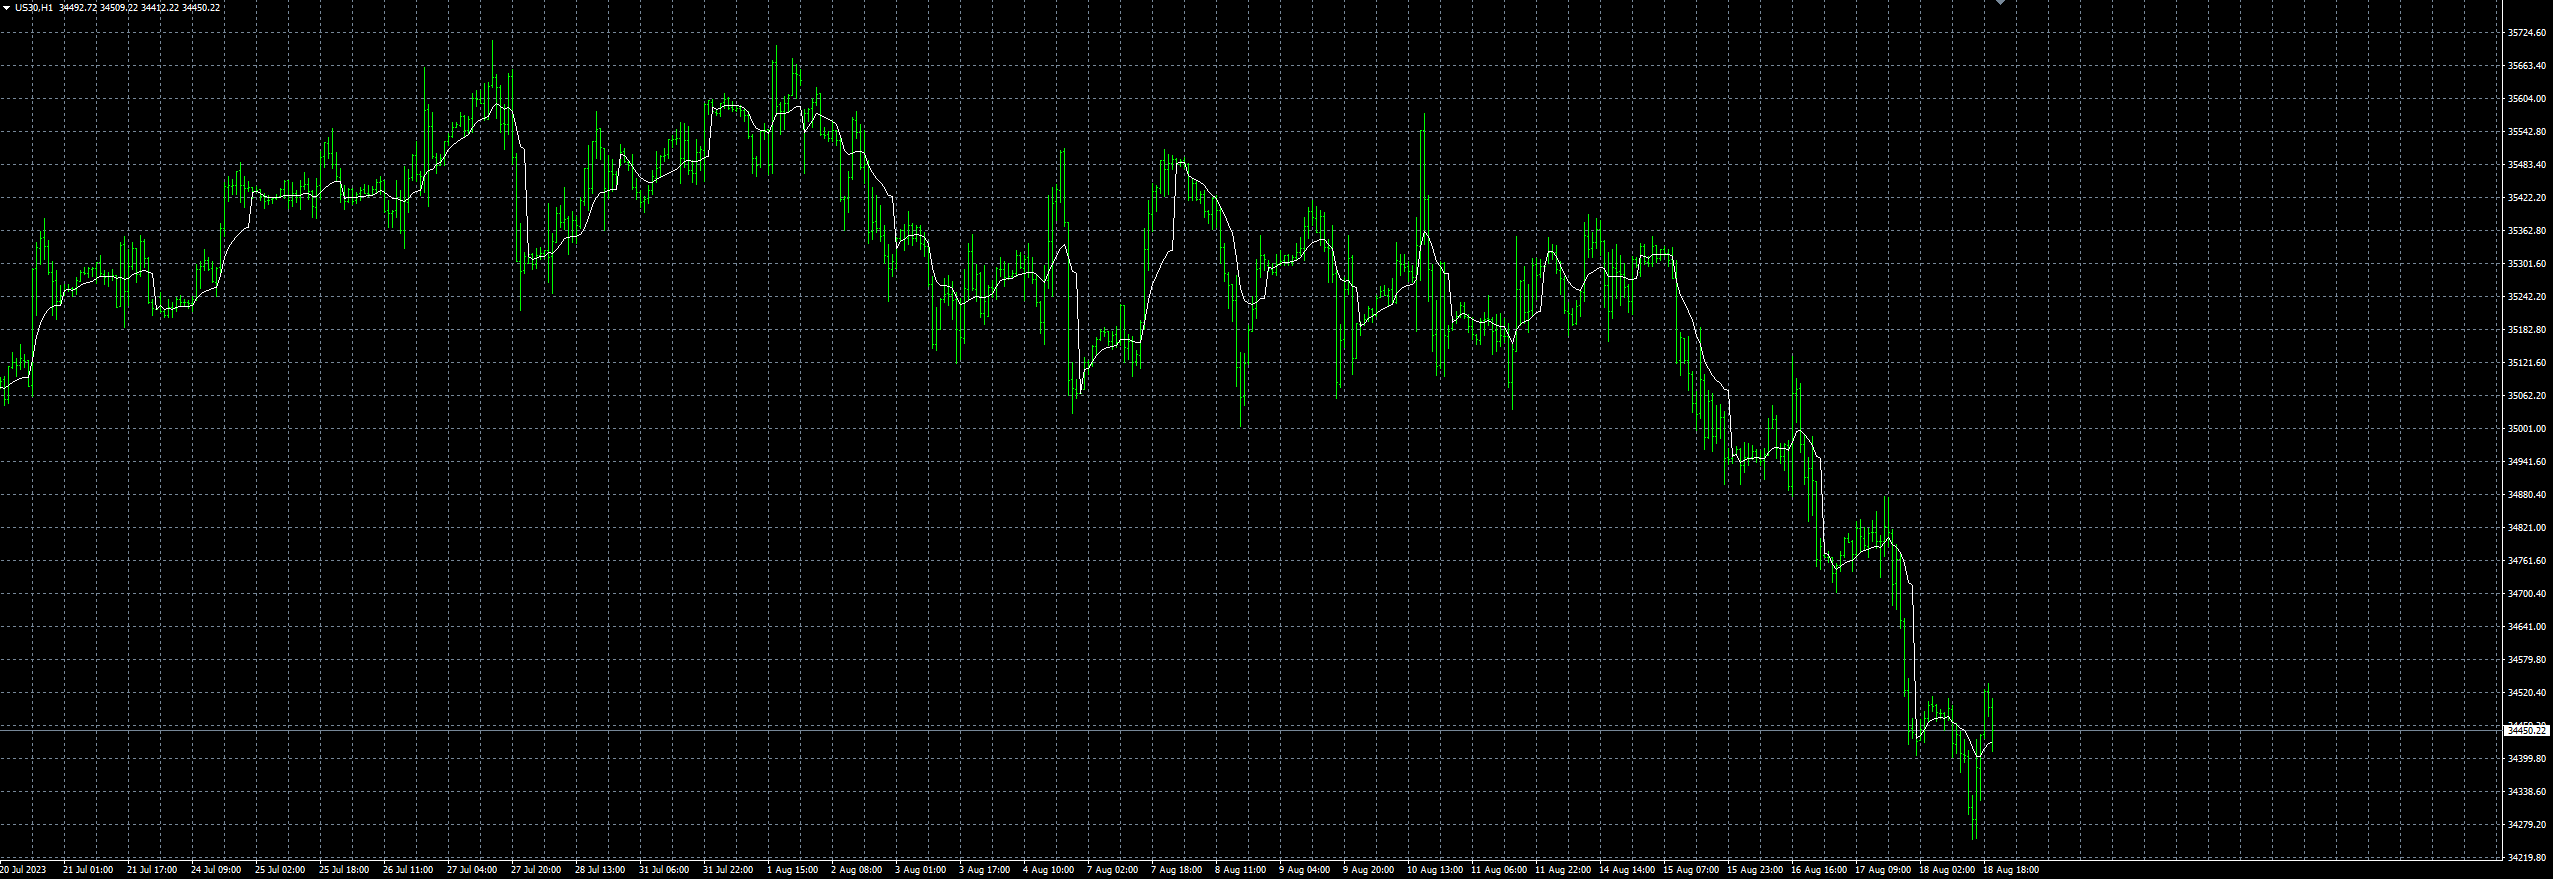Click price scale value 35062.20

pyautogui.click(x=2526, y=396)
